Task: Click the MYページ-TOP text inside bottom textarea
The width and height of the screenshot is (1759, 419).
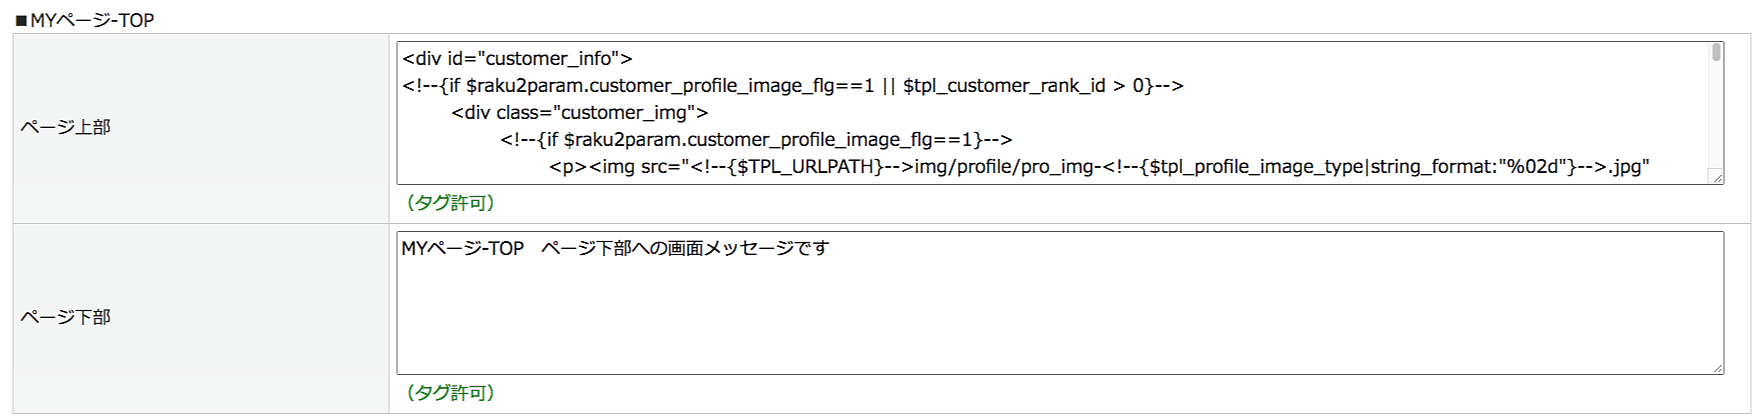Action: [462, 248]
